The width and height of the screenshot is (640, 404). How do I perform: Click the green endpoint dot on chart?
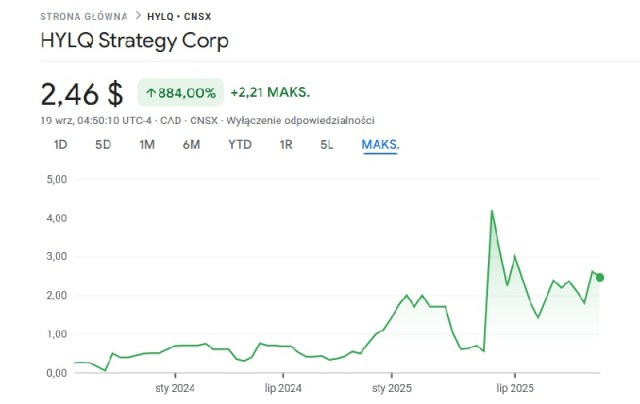point(600,277)
